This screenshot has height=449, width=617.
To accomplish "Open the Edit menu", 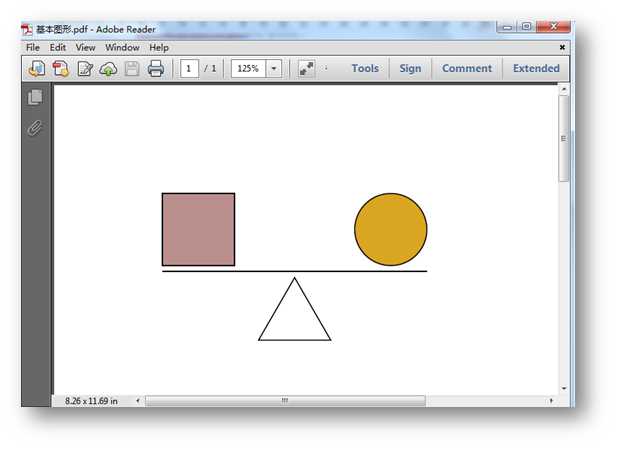I will 57,48.
